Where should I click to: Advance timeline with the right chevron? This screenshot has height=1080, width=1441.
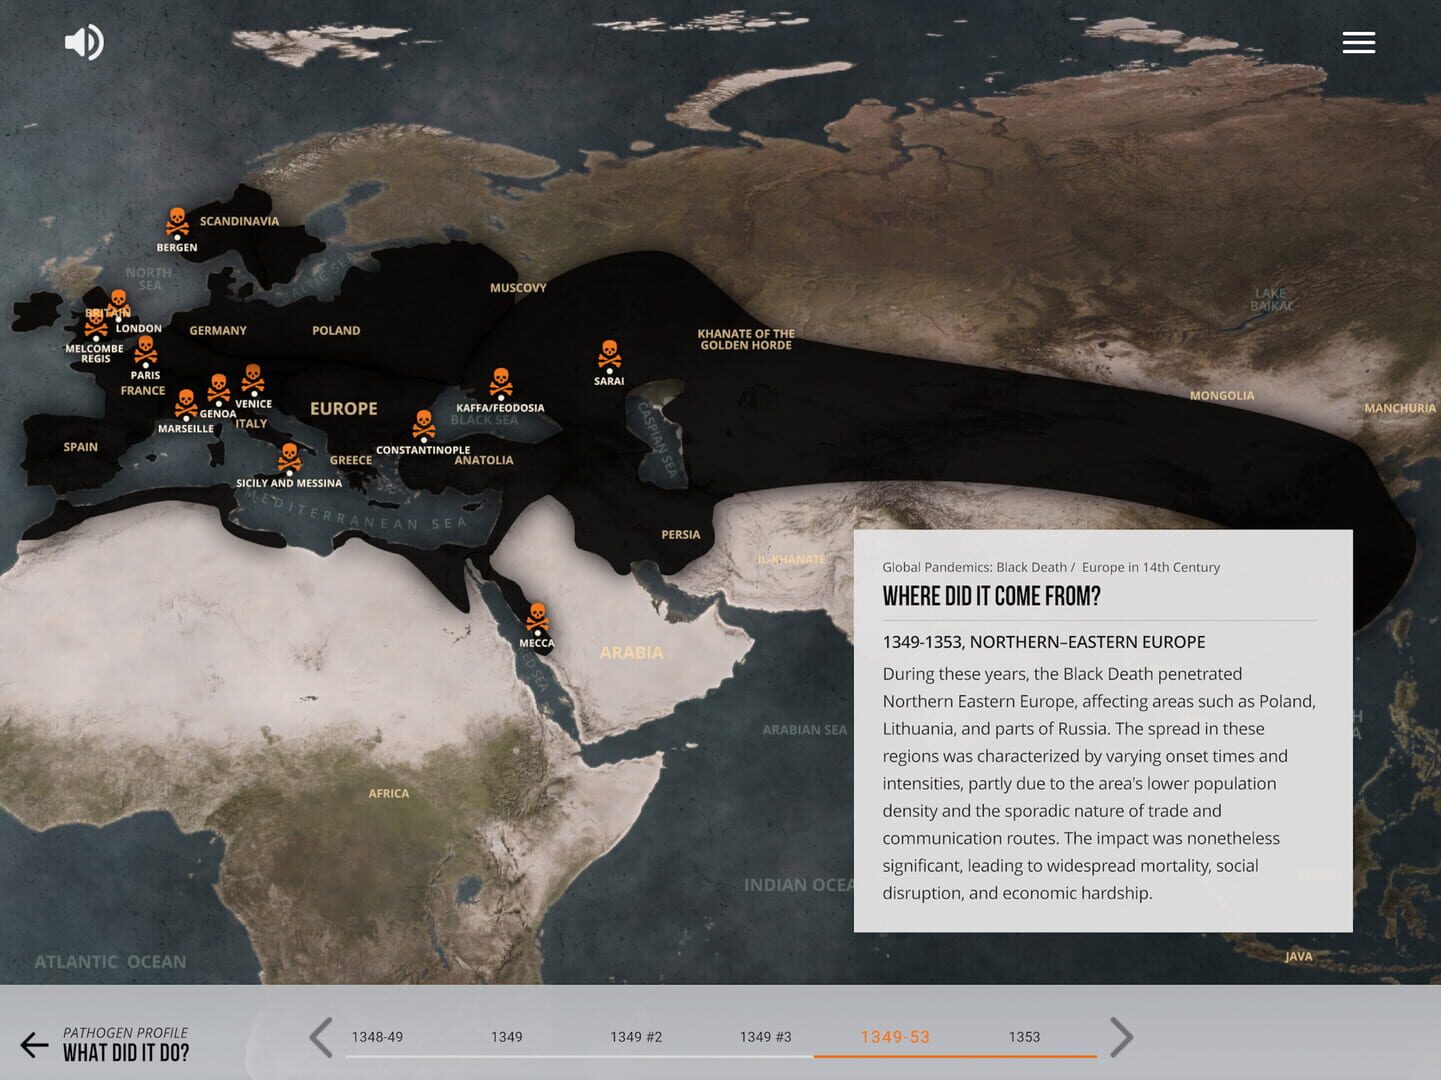pos(1122,1037)
